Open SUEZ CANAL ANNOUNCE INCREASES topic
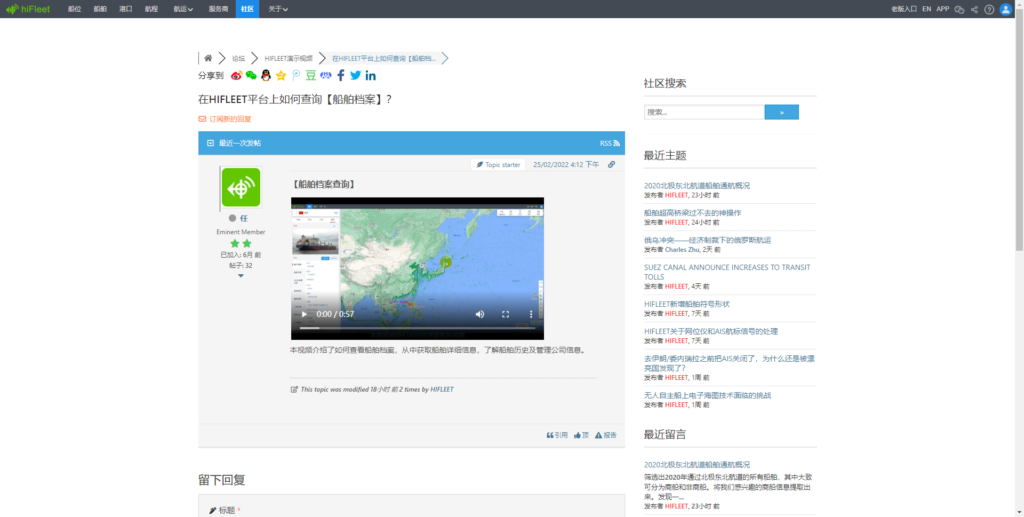Viewport: 1024px width, 517px height. 727,272
